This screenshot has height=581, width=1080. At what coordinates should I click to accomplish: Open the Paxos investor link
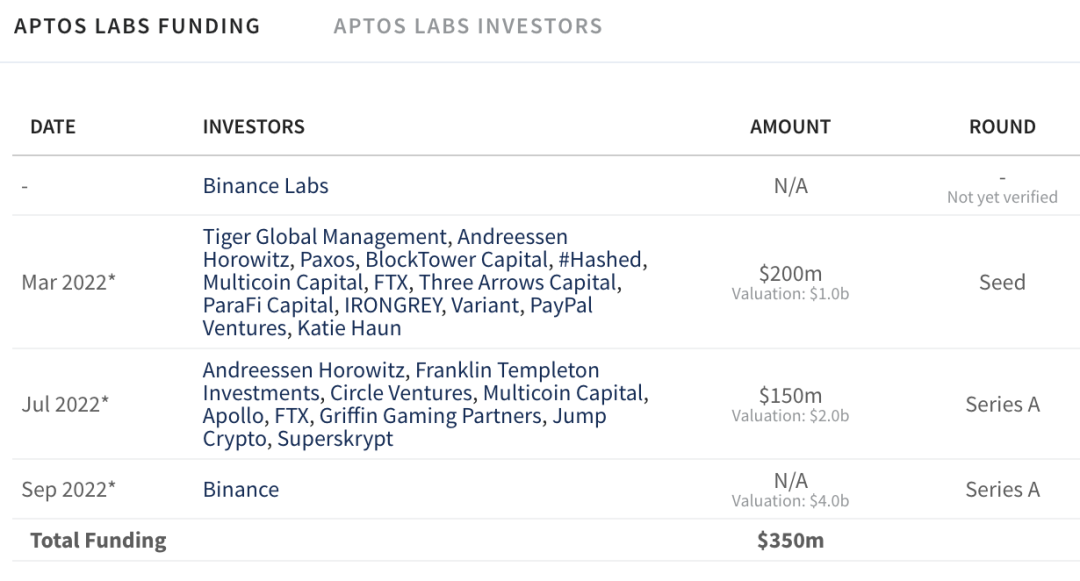pos(321,260)
